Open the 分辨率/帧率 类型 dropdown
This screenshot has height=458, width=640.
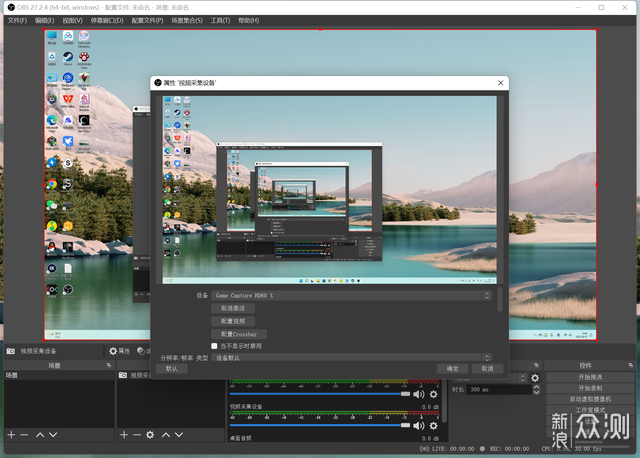coord(351,358)
